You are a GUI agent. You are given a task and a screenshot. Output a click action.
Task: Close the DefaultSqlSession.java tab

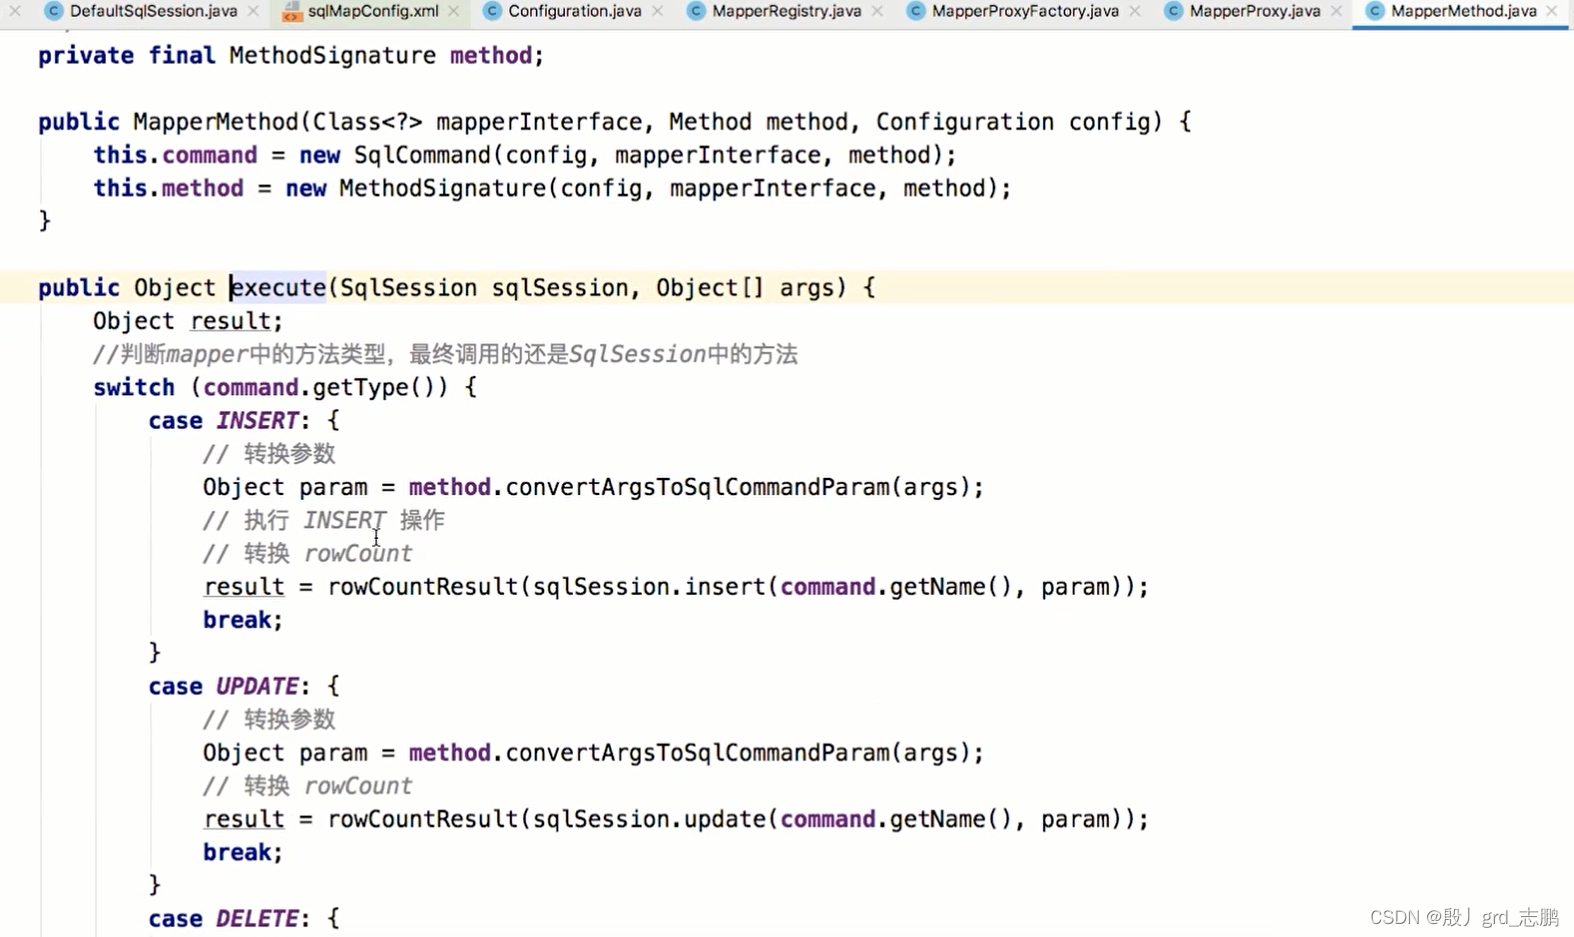coord(254,11)
